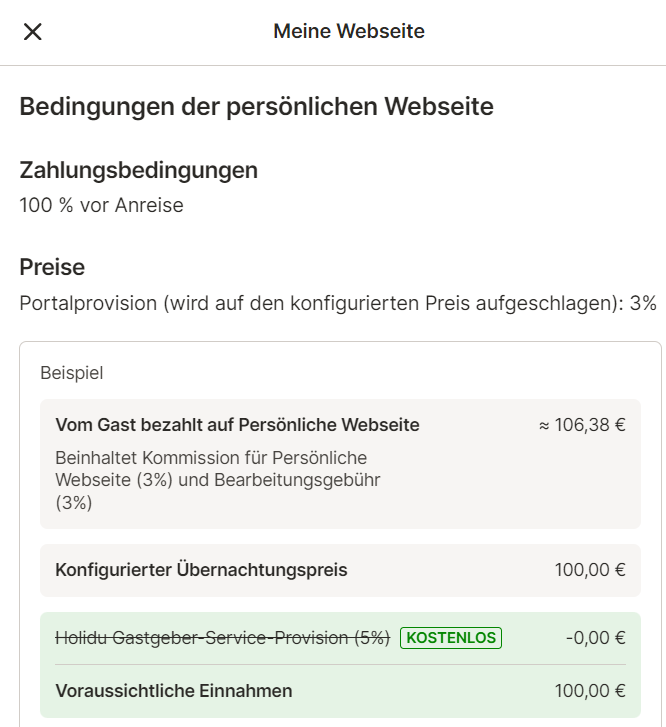Select the Vom Gast bezahlt row title
This screenshot has width=666, height=727.
[237, 425]
